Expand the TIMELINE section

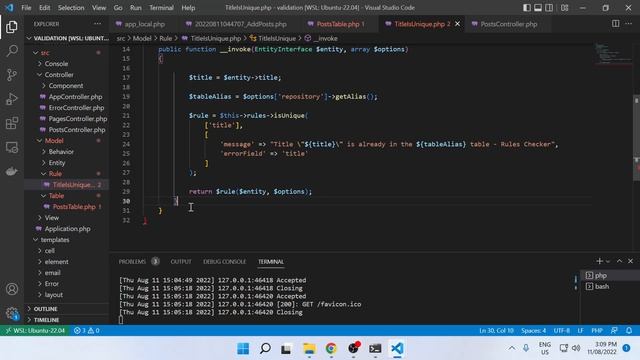point(46,320)
